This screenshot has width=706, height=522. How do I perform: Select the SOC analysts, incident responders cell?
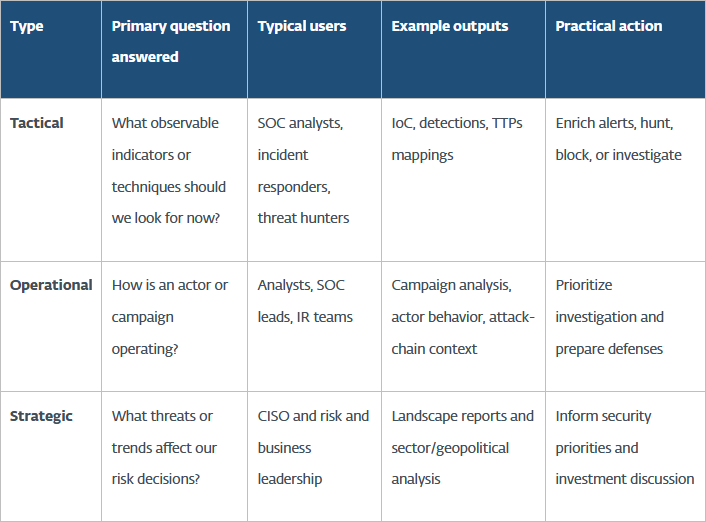click(x=314, y=180)
